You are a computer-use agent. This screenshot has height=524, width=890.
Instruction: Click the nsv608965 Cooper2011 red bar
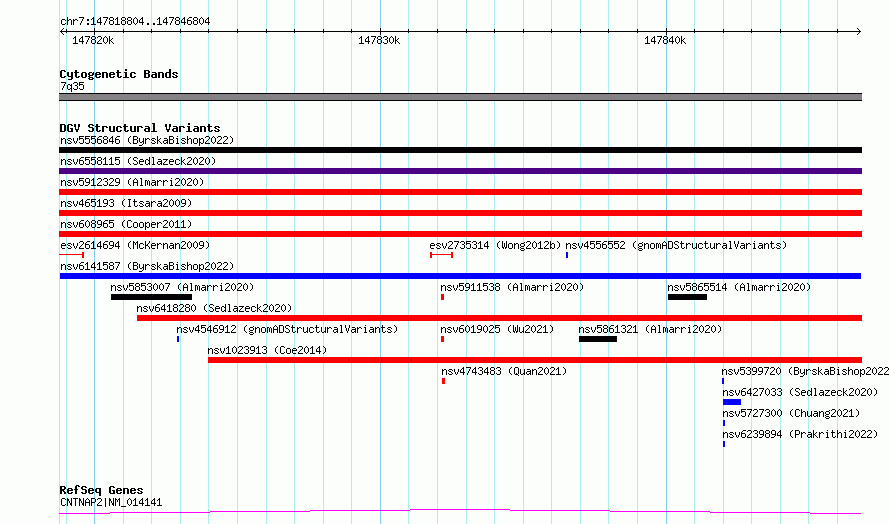(x=460, y=234)
